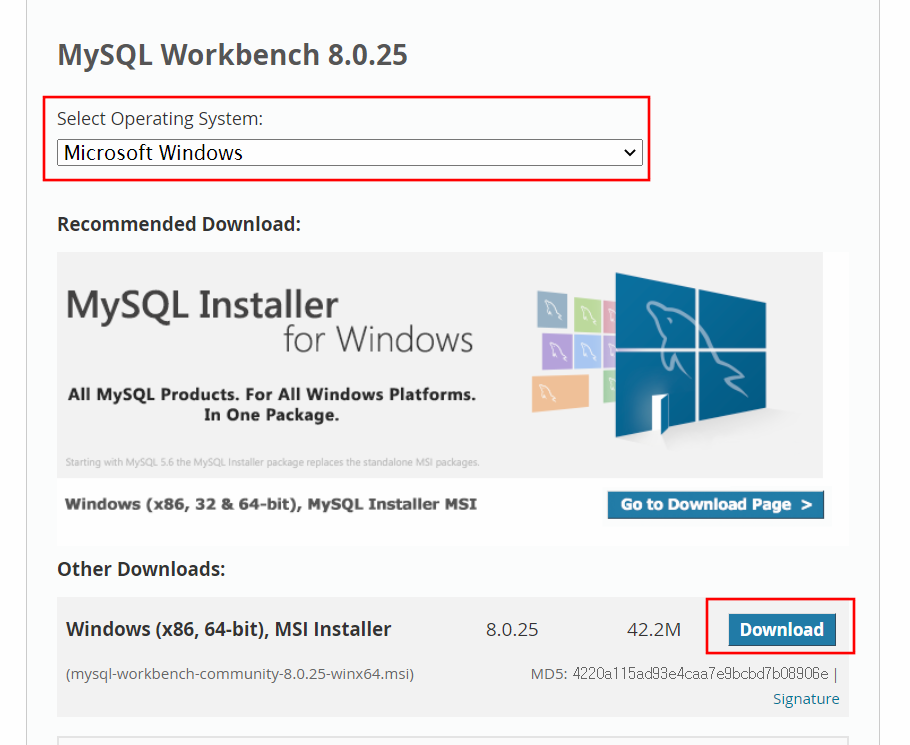
Task: Click the MySQL Workbench 8.0.25 heading
Action: tap(232, 55)
